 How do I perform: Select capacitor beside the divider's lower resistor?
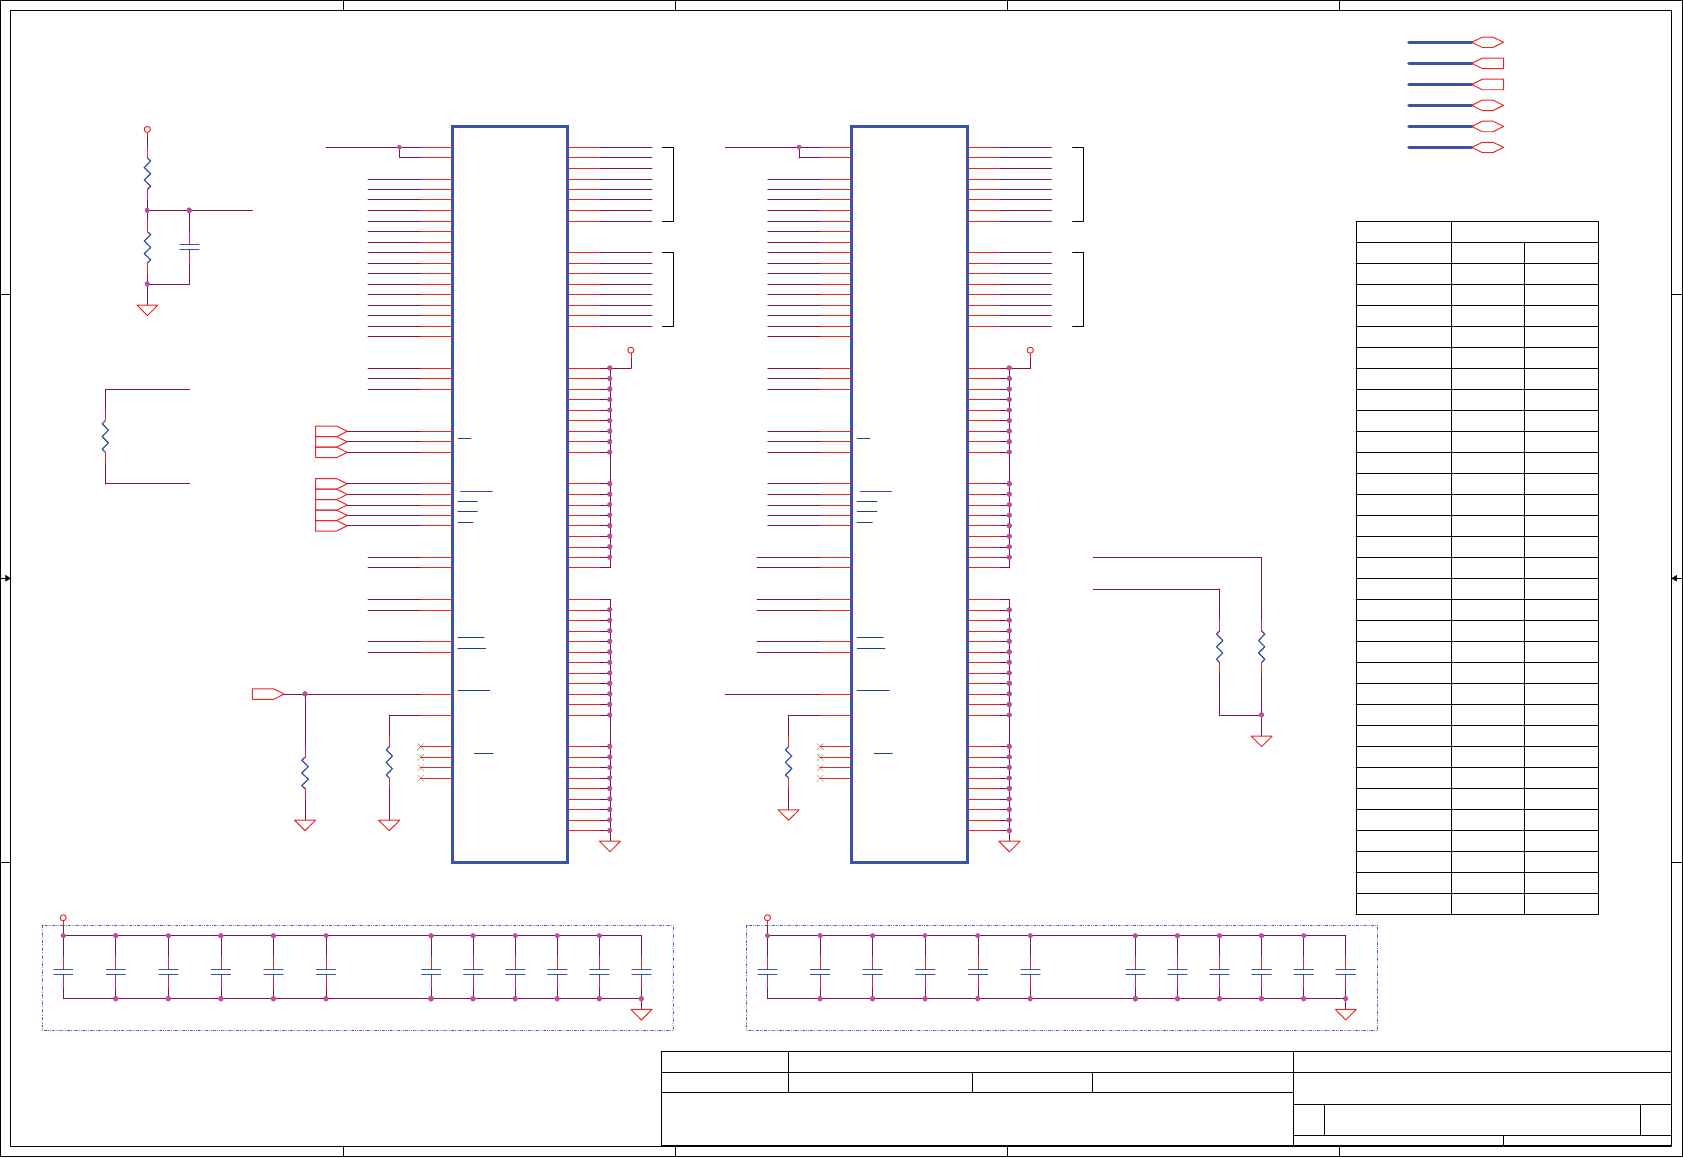click(189, 246)
